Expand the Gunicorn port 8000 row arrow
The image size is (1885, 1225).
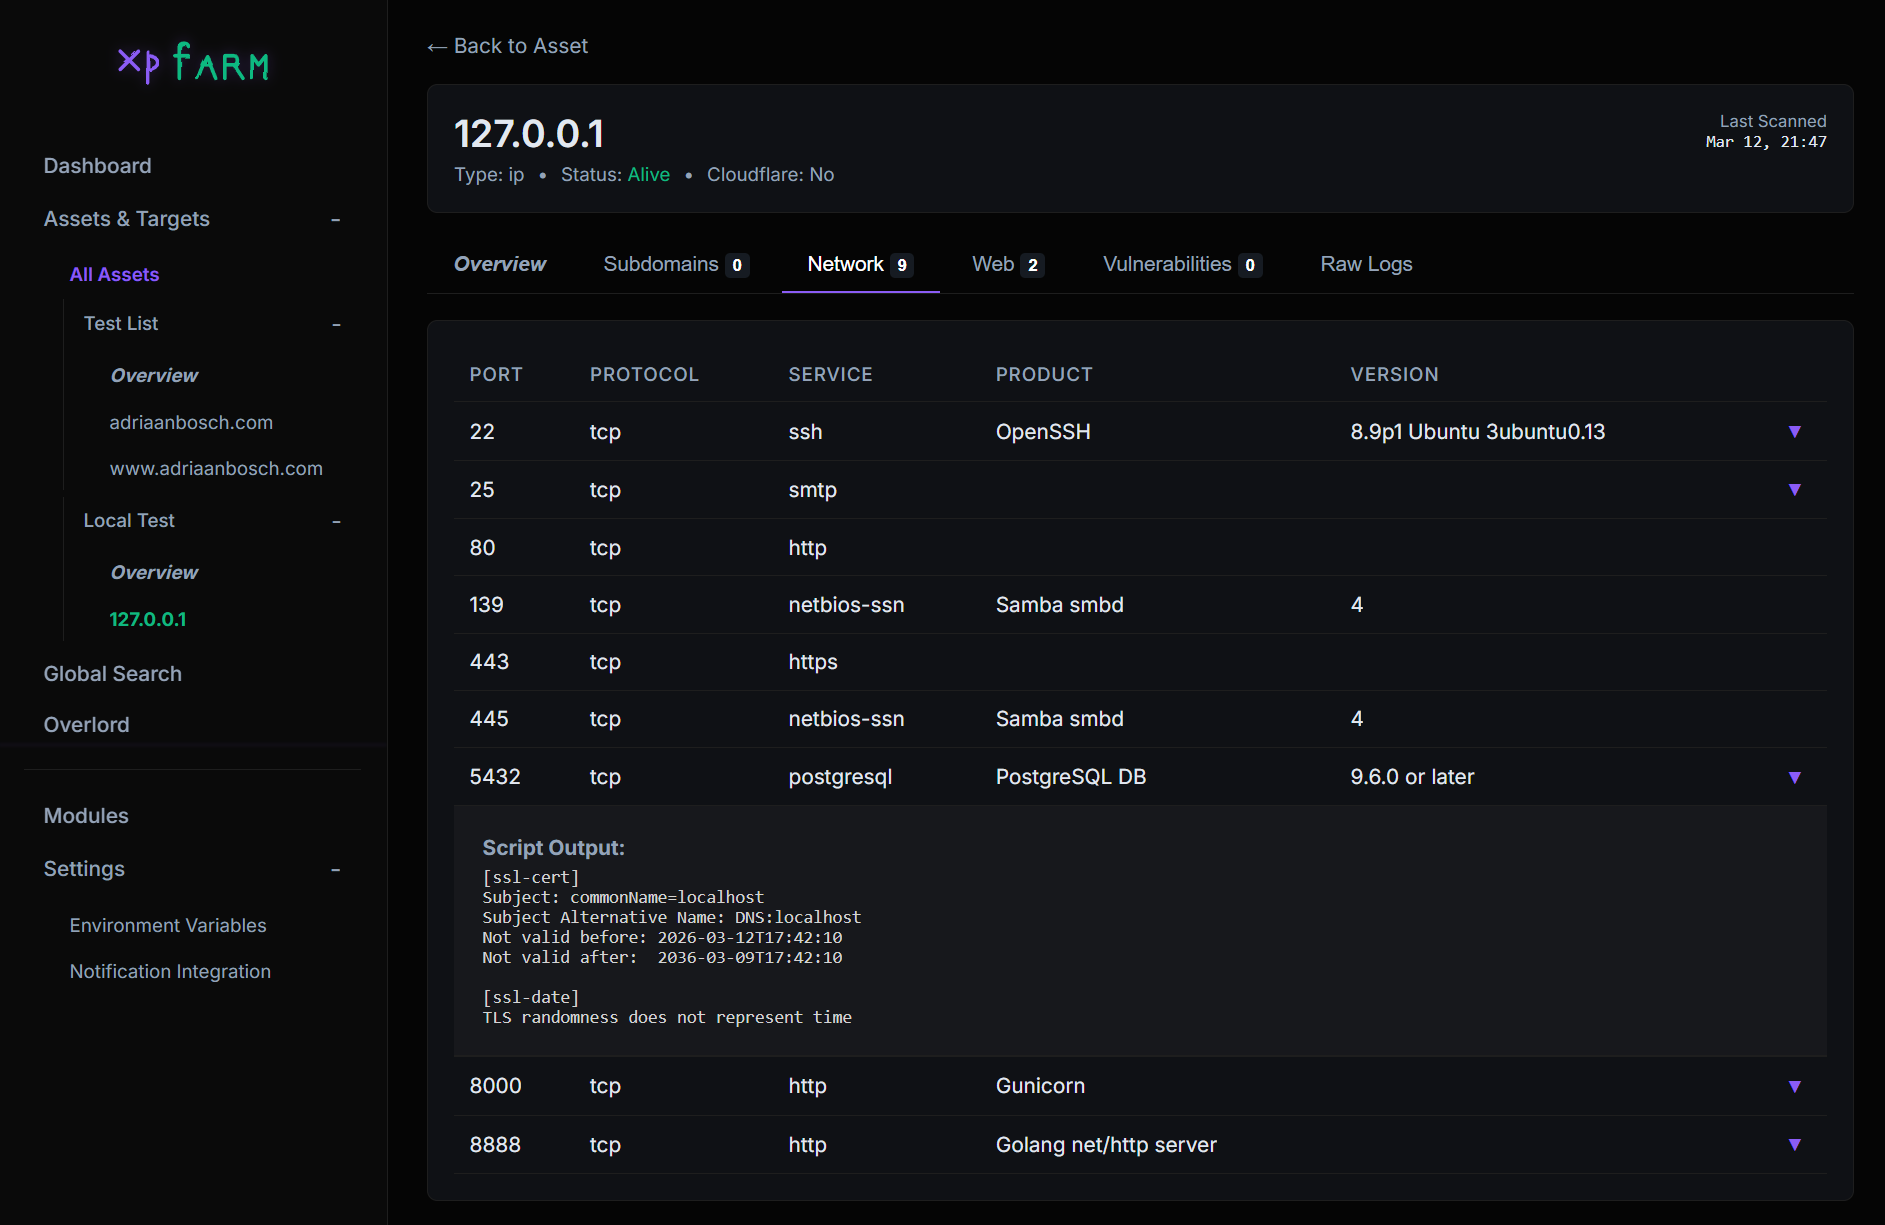[x=1794, y=1087]
